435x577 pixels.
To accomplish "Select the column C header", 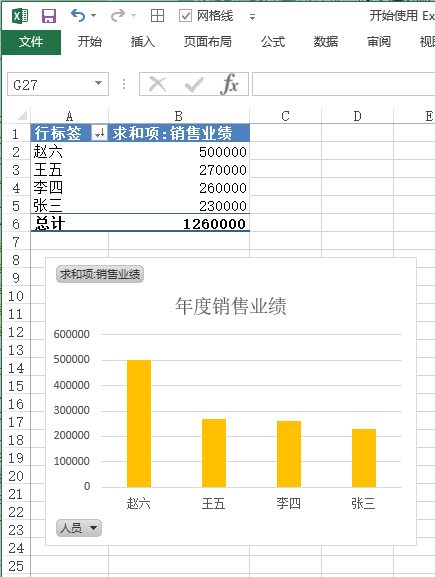I will click(x=285, y=116).
